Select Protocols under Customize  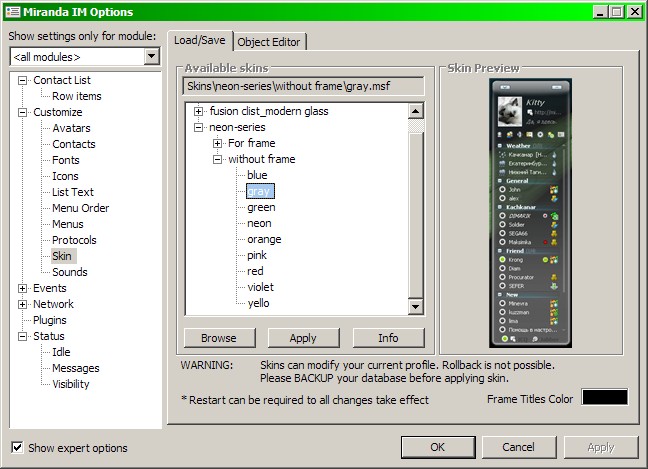click(x=74, y=240)
